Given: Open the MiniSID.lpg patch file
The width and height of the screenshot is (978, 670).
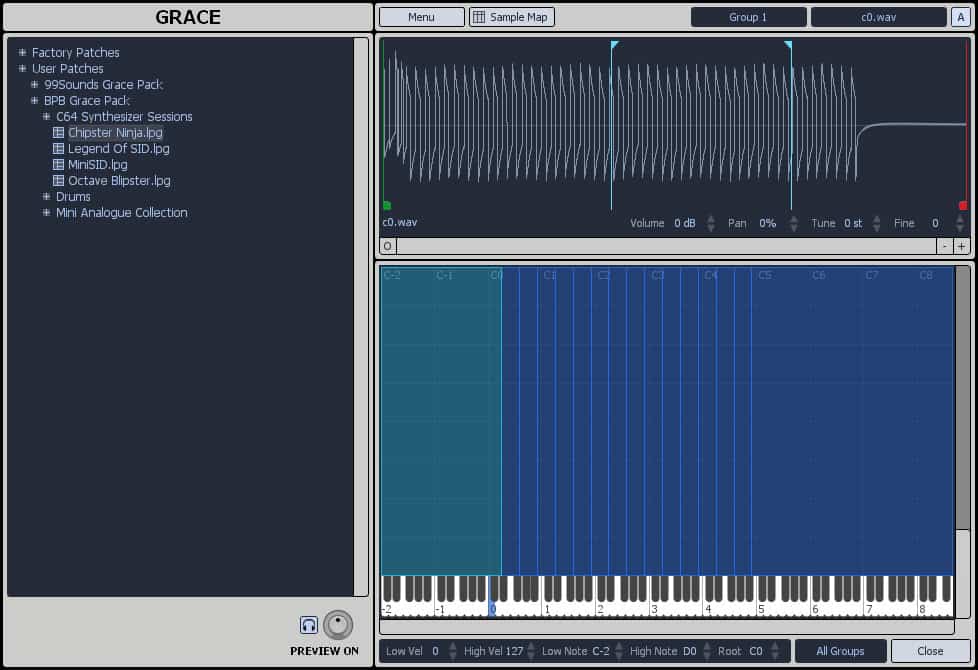Looking at the screenshot, I should (97, 165).
